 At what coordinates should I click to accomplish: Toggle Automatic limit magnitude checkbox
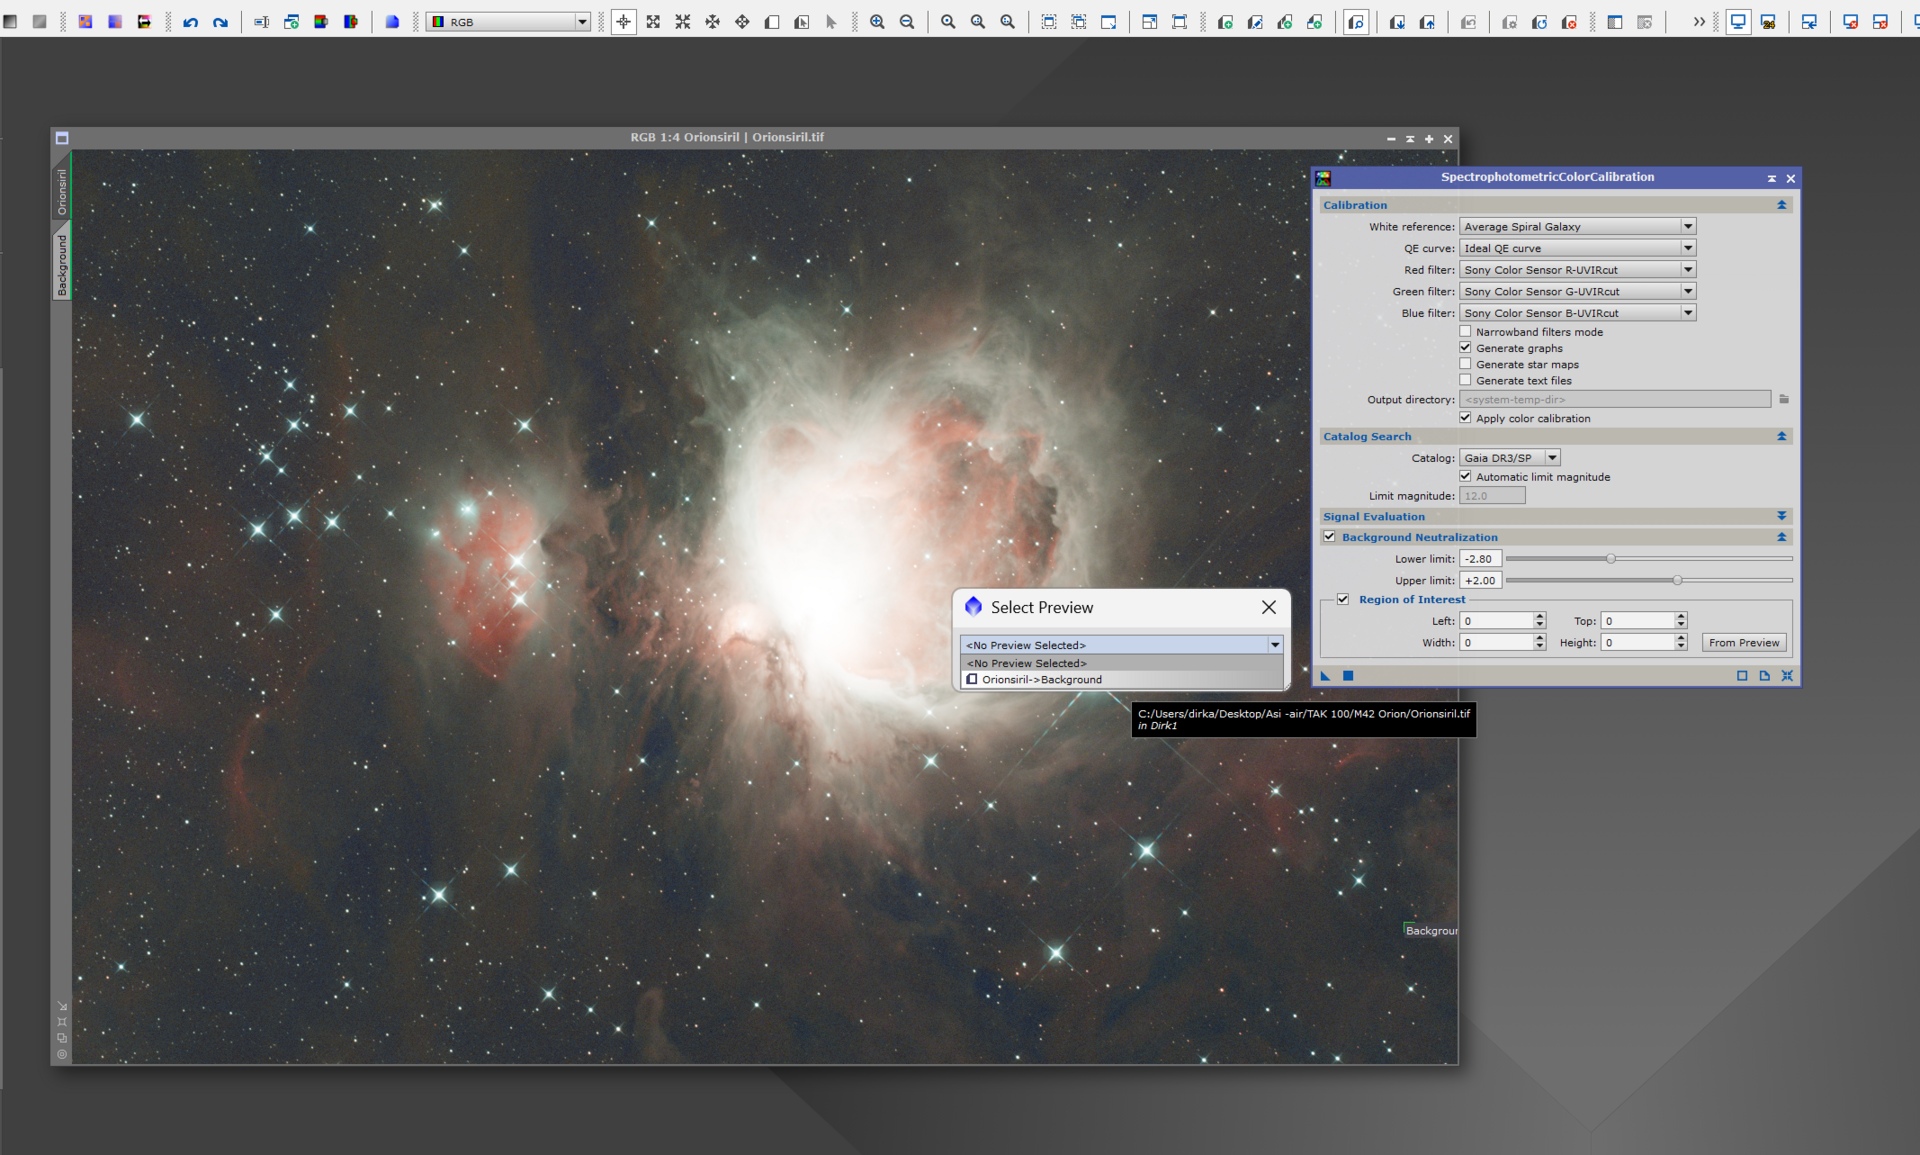coord(1466,477)
